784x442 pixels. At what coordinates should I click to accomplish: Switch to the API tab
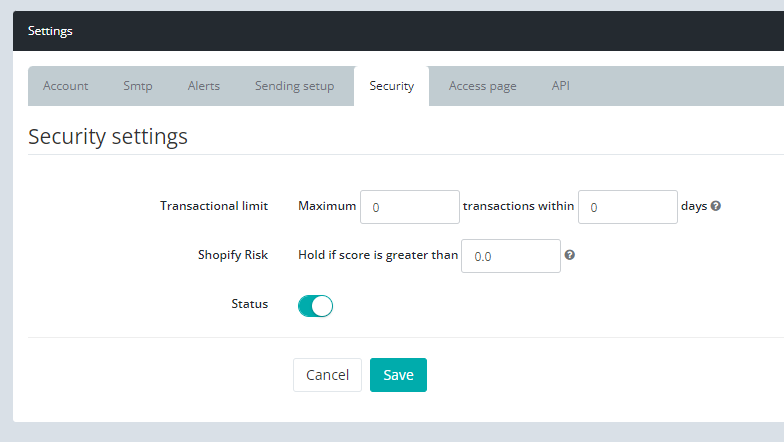pos(560,86)
